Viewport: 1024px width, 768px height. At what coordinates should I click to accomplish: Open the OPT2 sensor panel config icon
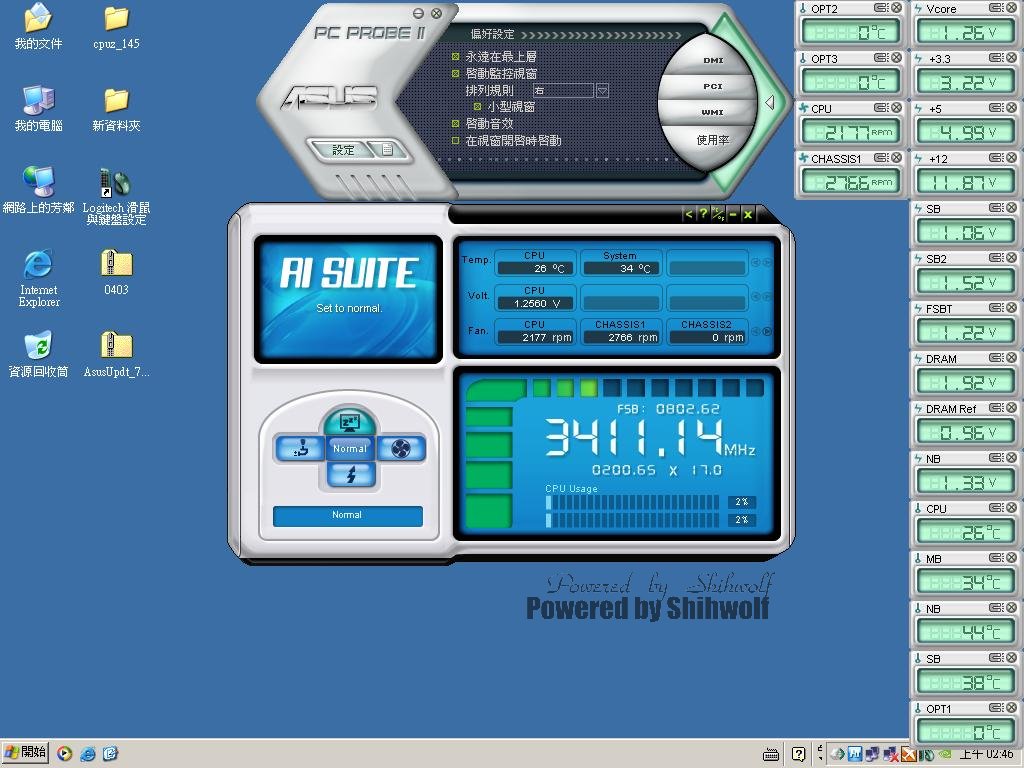(881, 8)
